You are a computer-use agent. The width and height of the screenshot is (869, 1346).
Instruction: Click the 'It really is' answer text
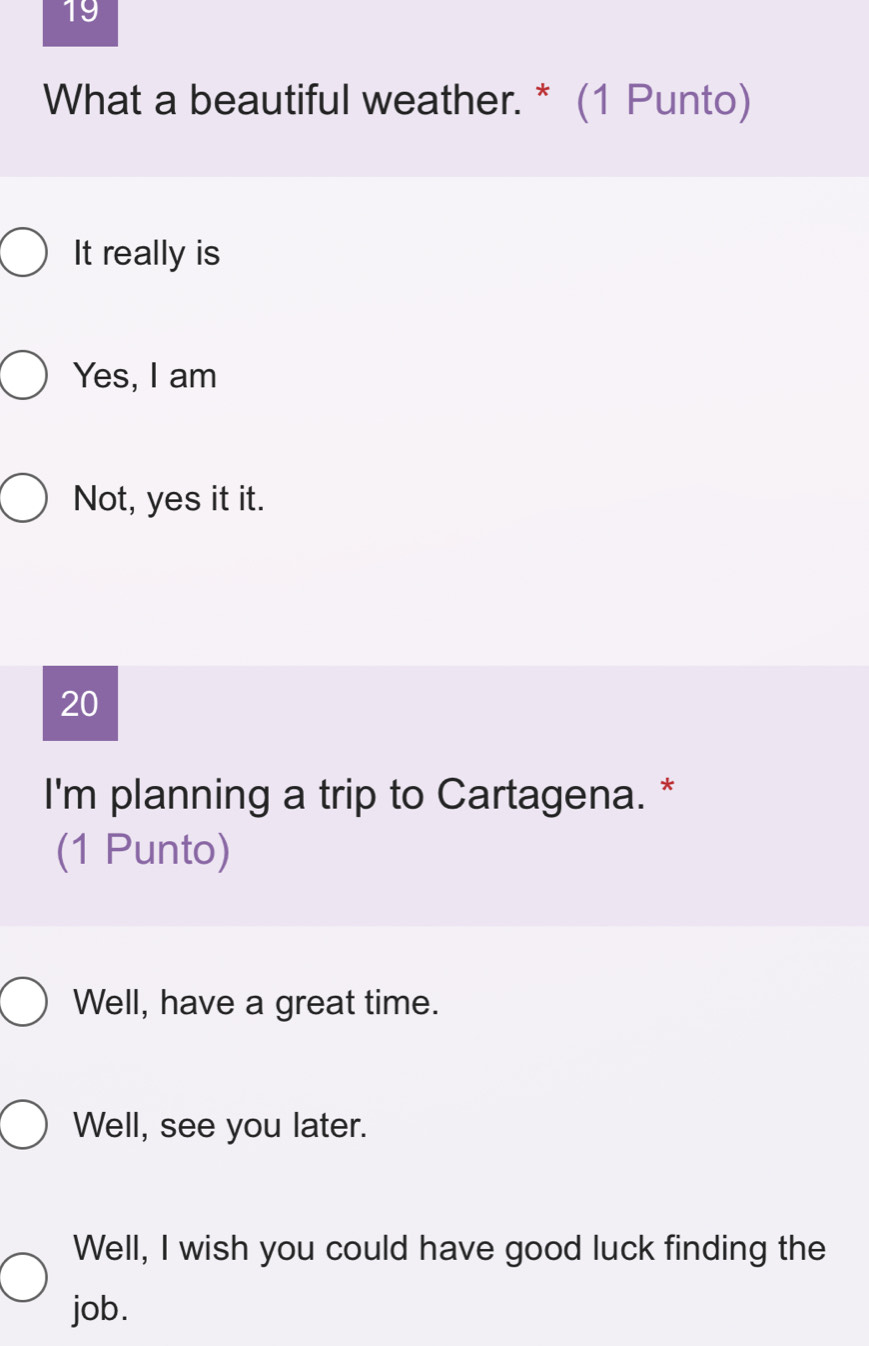tap(147, 254)
